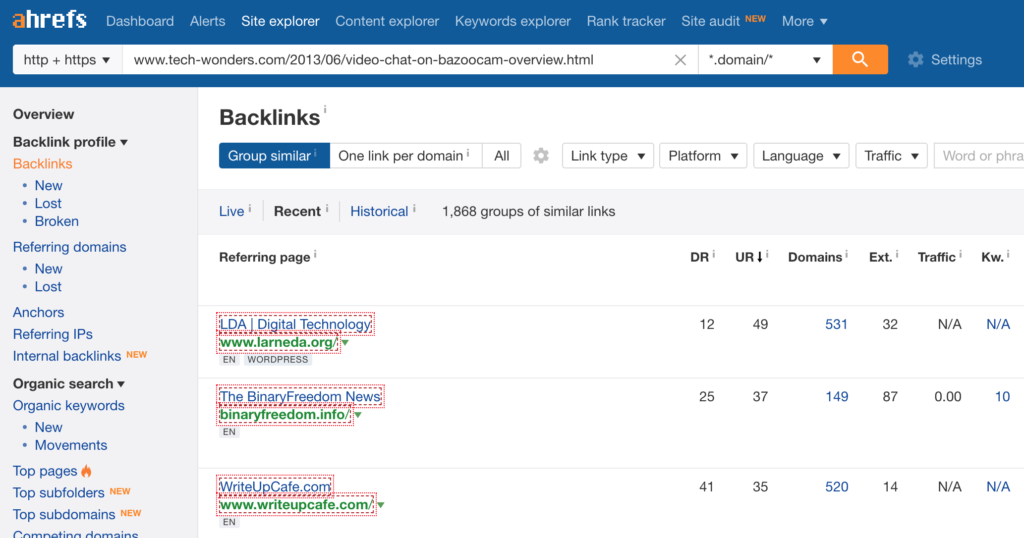
Task: Switch to the Live links tab
Action: pos(231,212)
